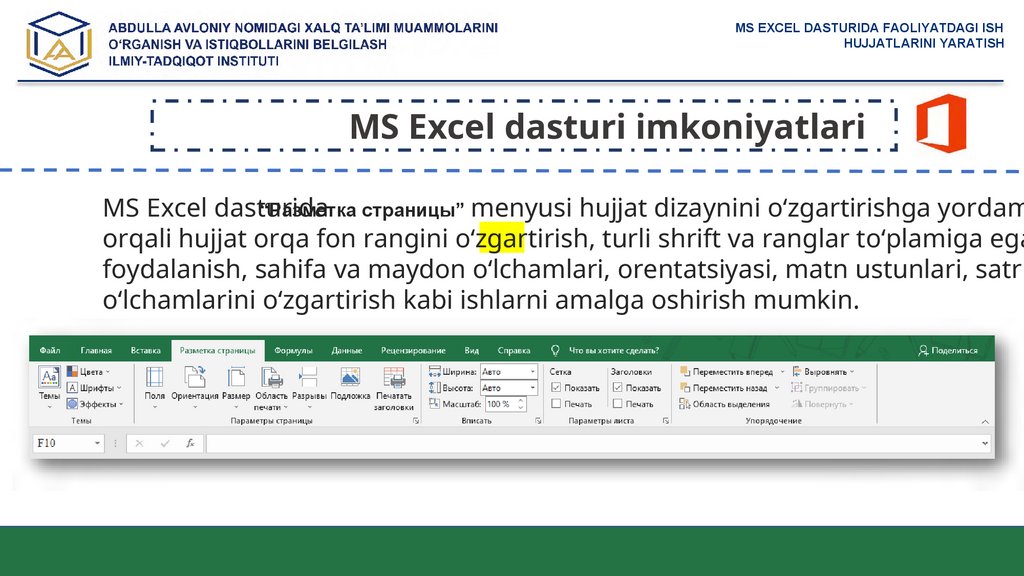Screen dimensions: 1024x576
Task: Switch to the Данные tab
Action: pos(347,351)
